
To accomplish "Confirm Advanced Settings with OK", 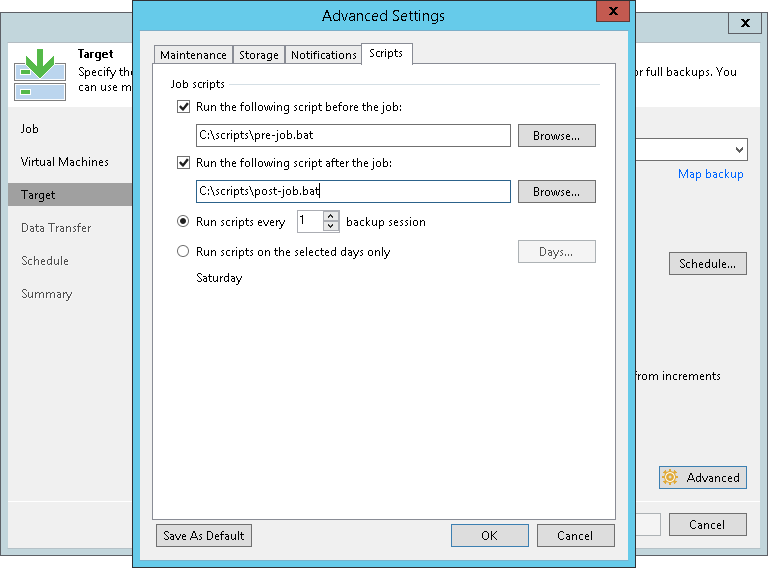I will click(490, 536).
